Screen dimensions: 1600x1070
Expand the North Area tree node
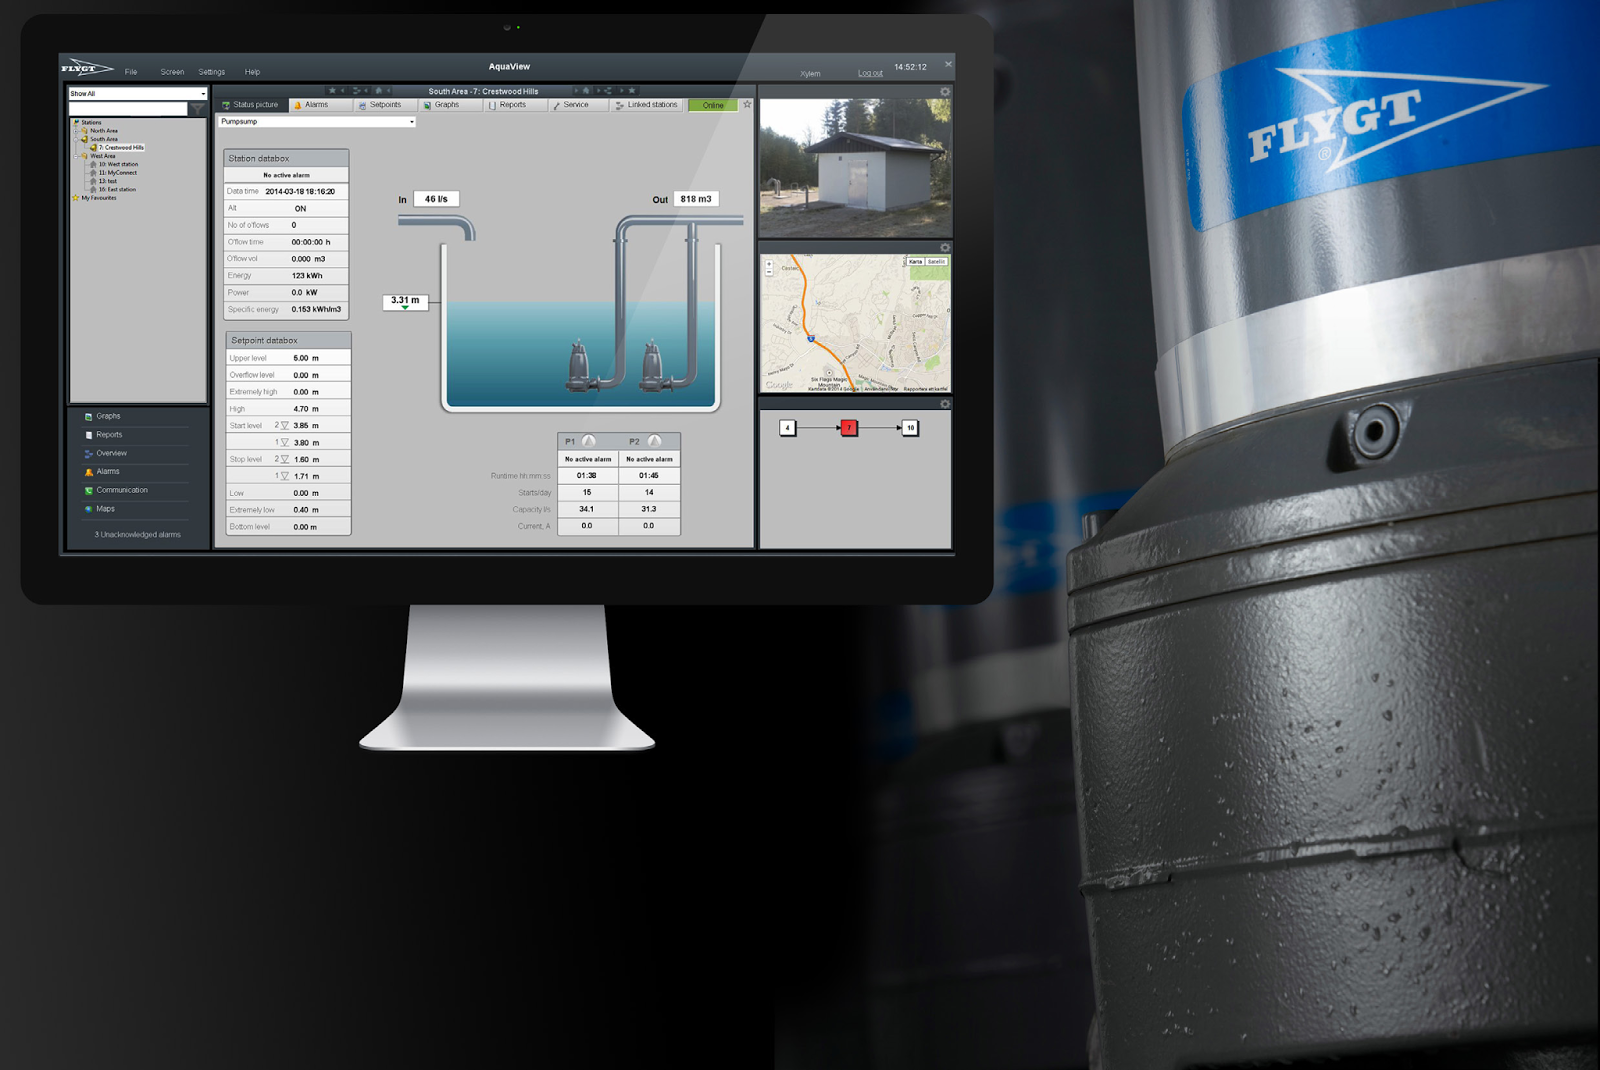tap(76, 131)
